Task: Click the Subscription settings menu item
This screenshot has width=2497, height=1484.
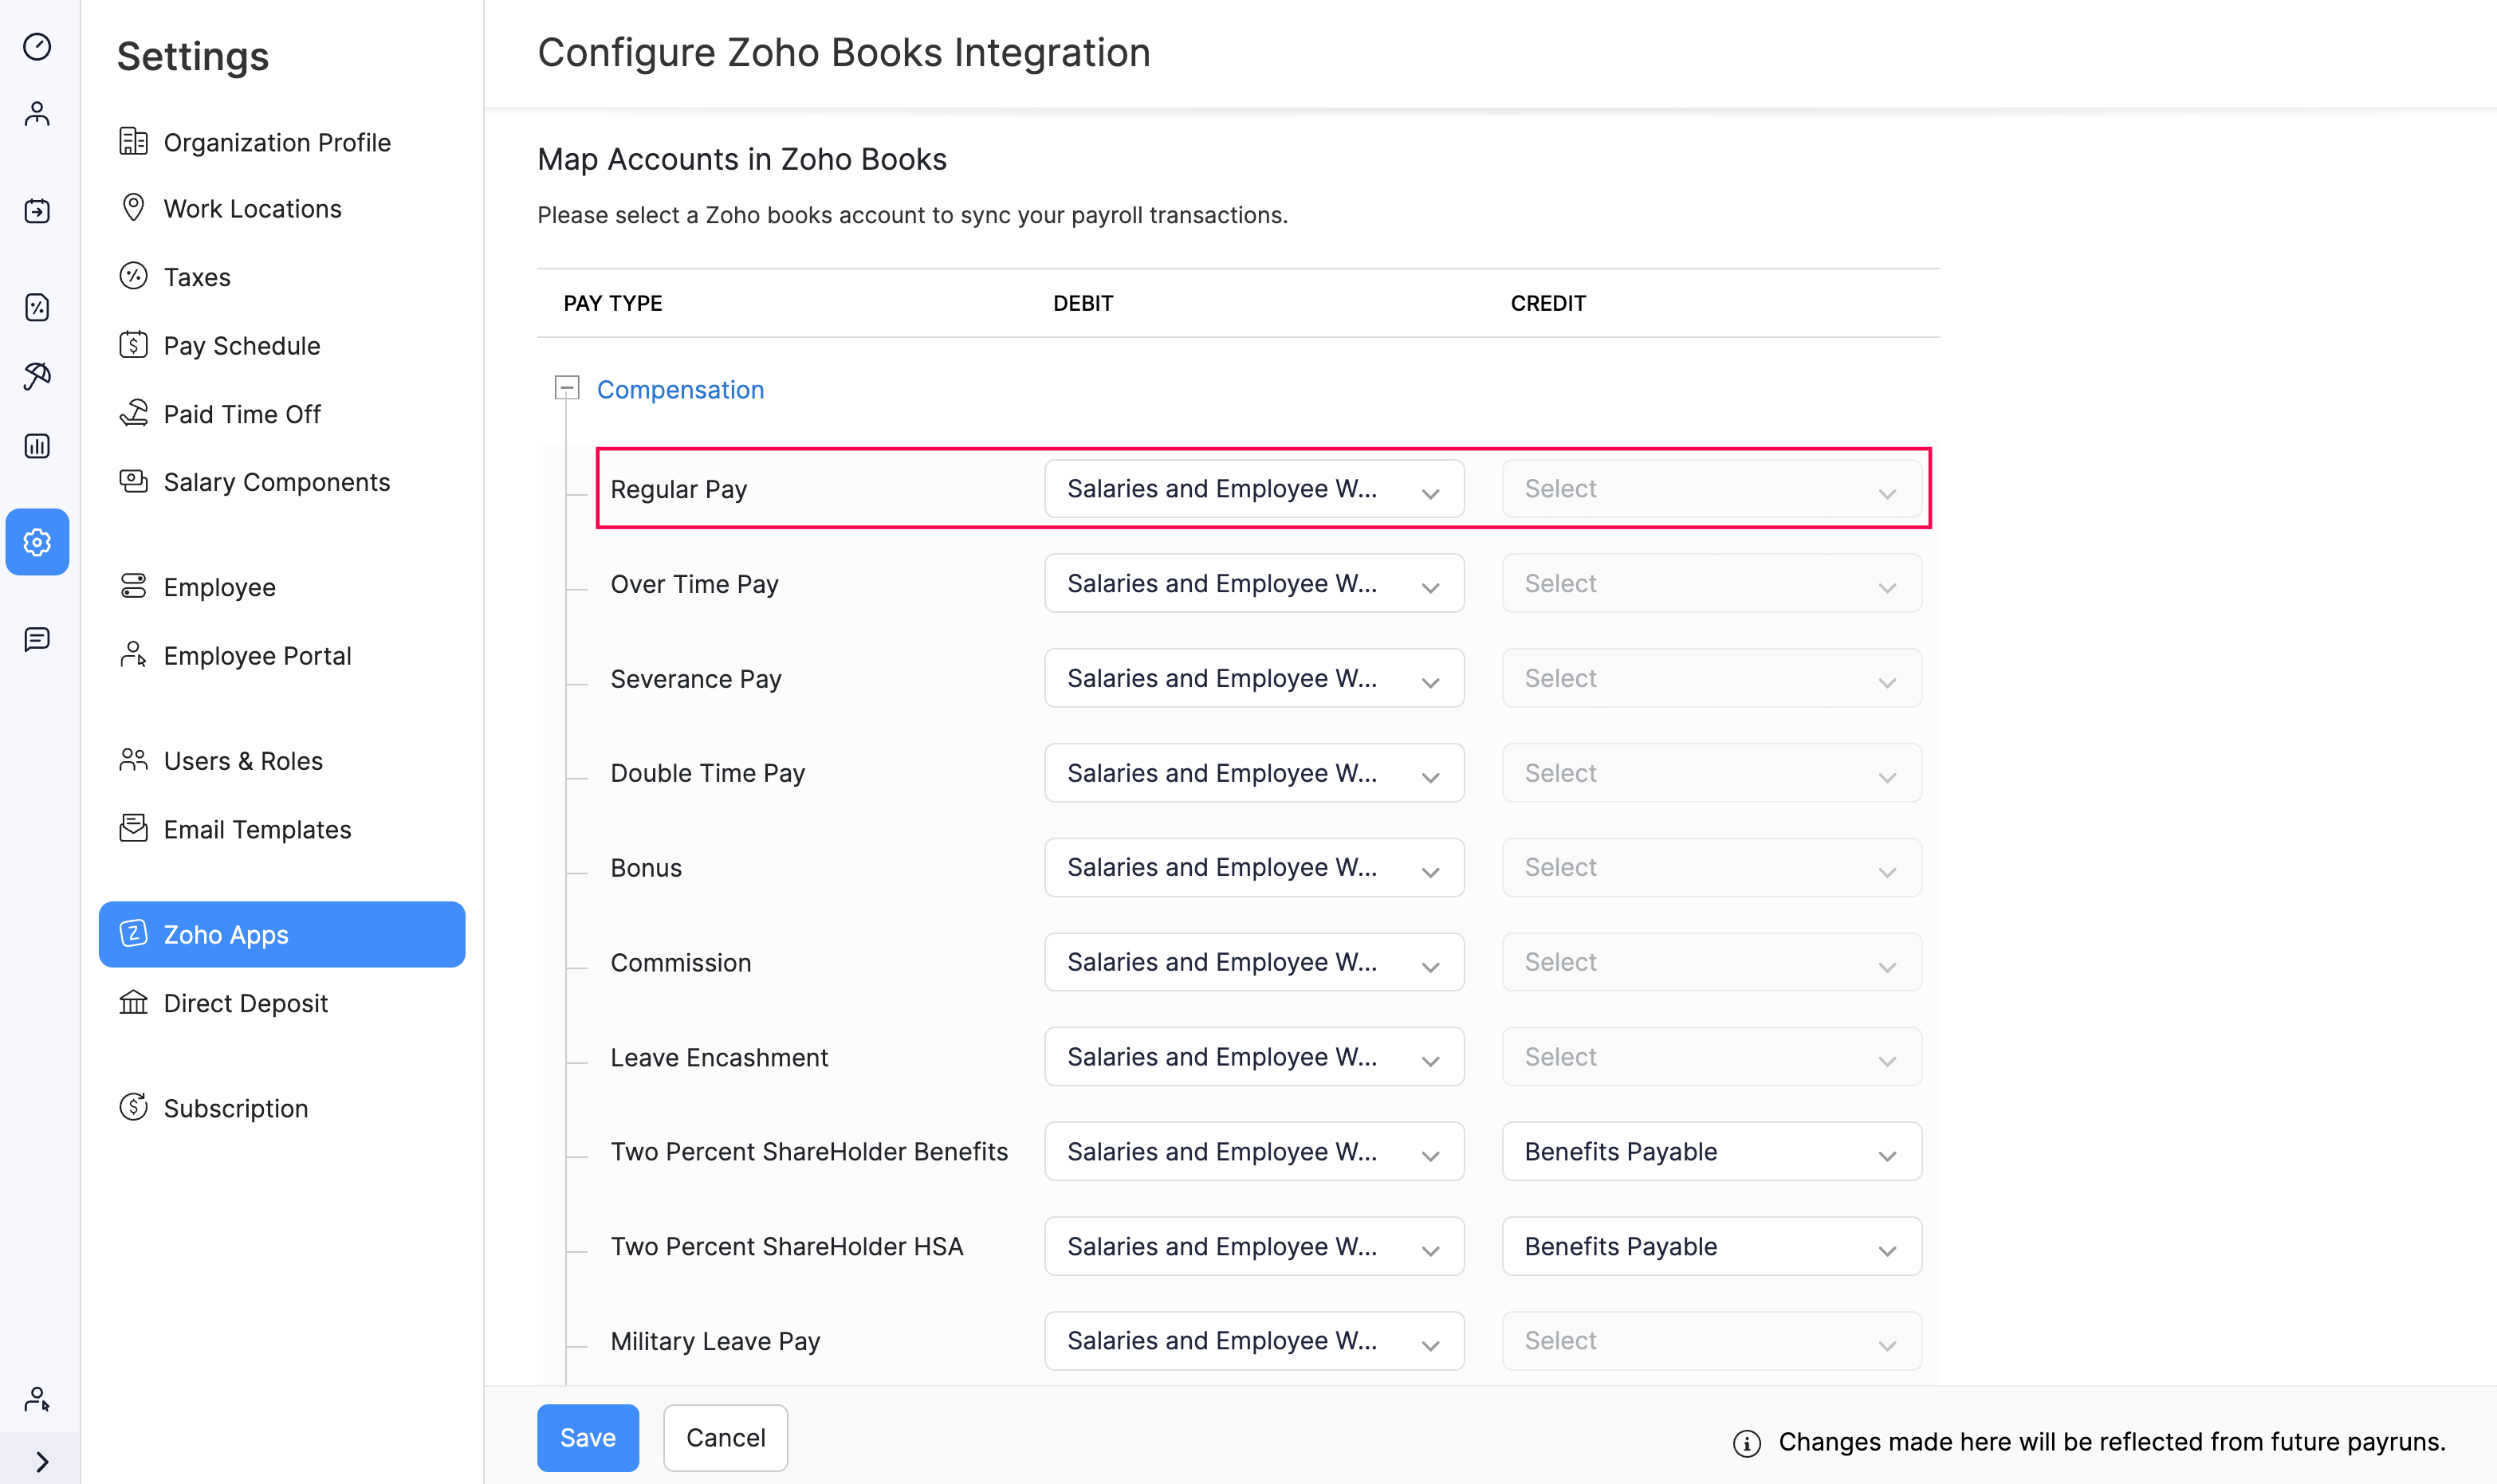Action: (237, 1108)
